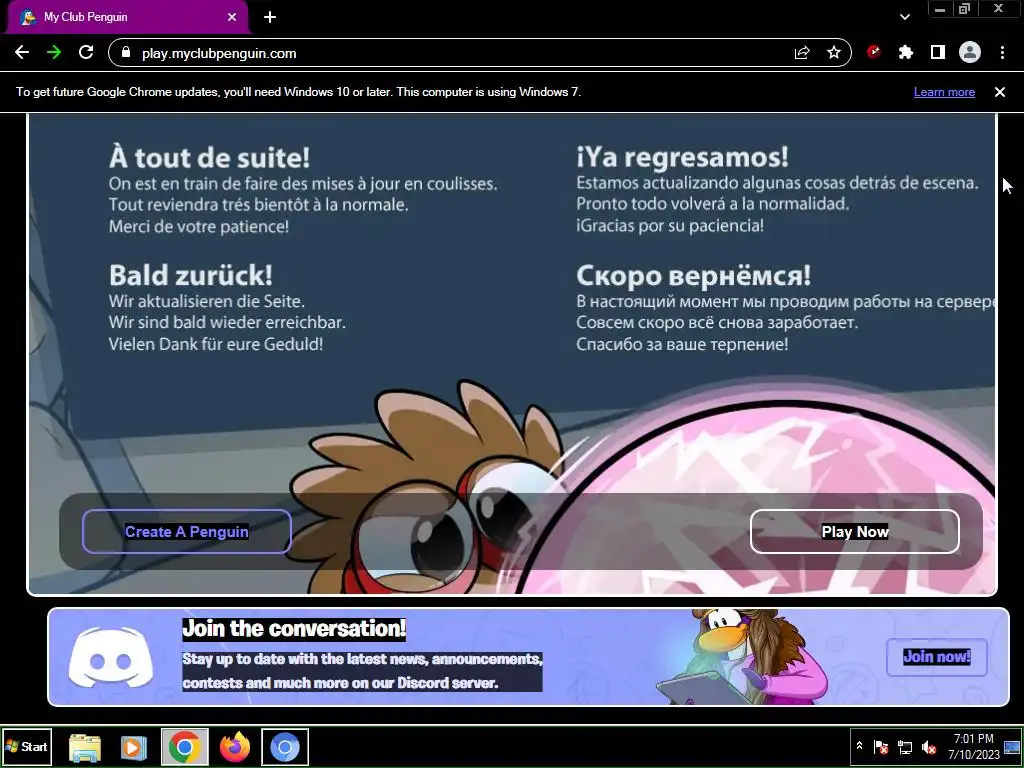This screenshot has height=768, width=1024.
Task: Open Chrome three-dot menu
Action: pos(1002,52)
